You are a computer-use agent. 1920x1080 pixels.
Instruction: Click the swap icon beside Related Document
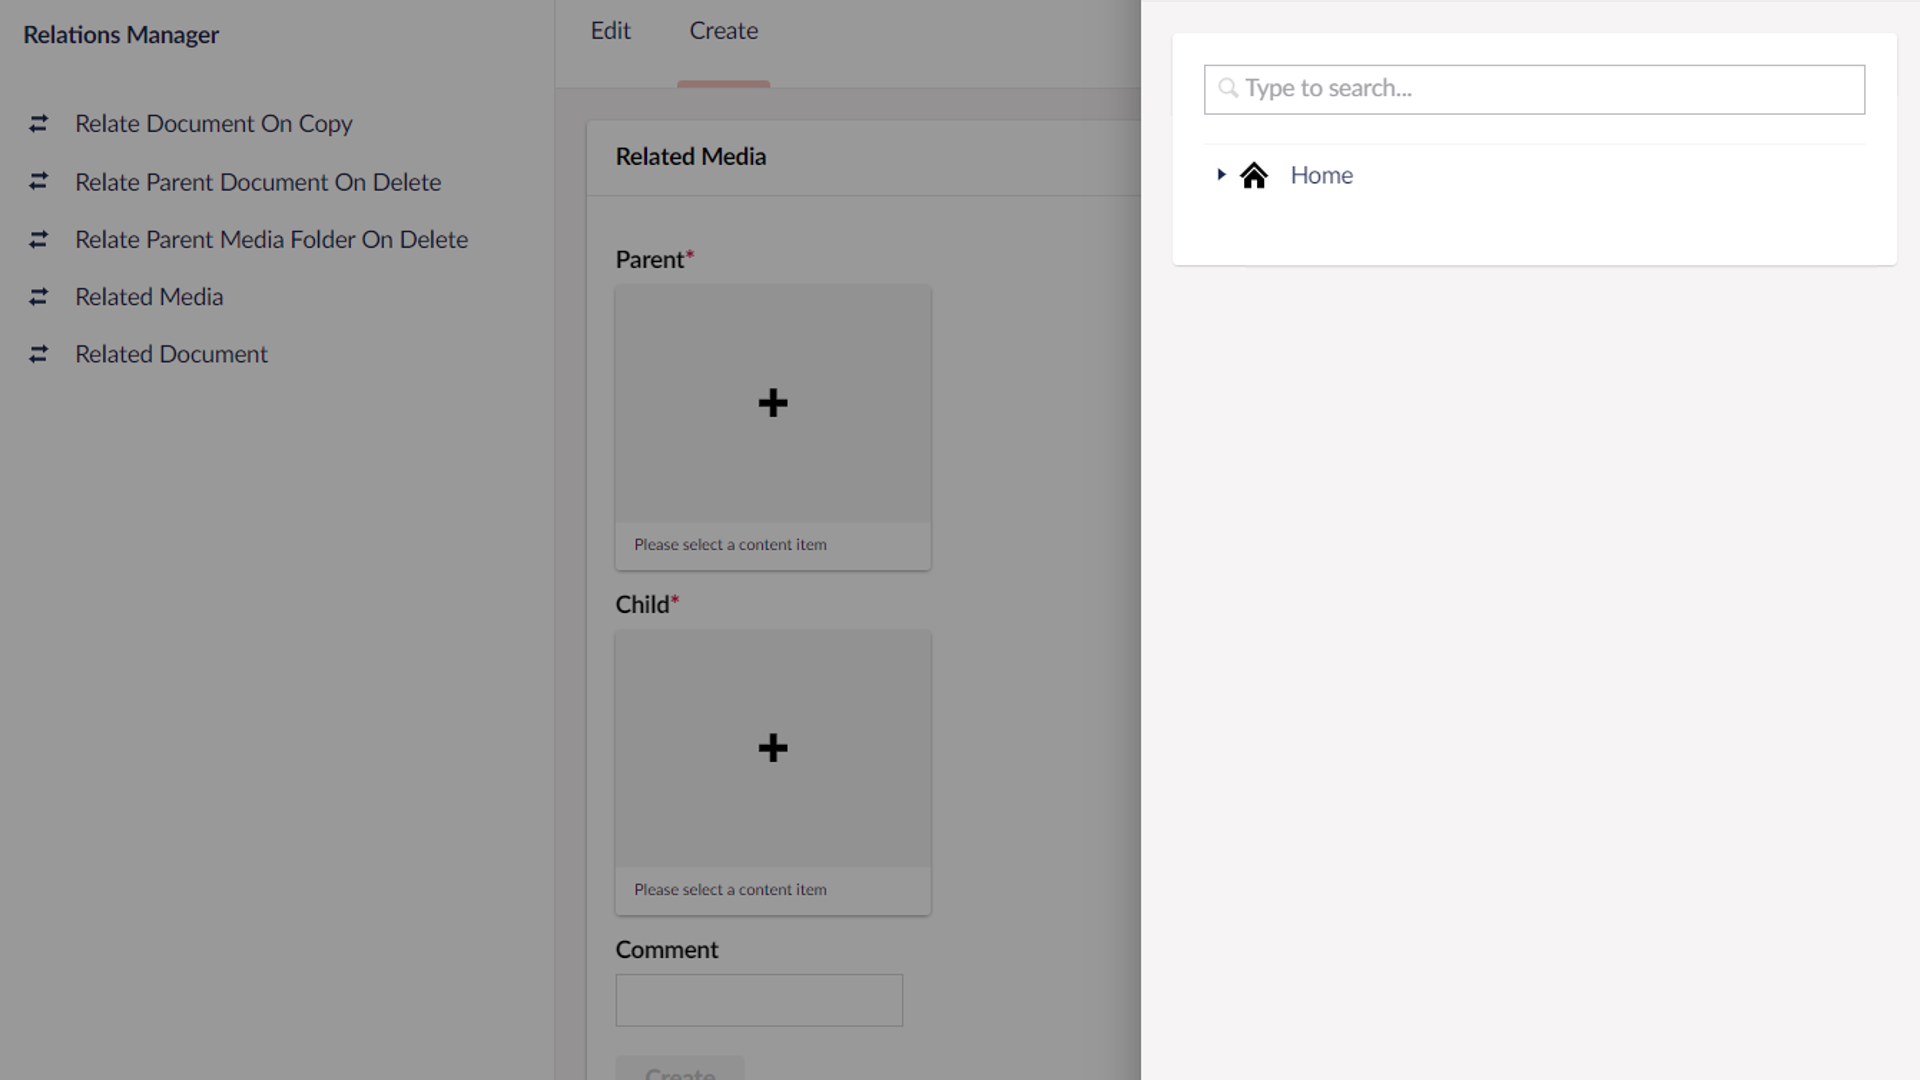click(39, 353)
